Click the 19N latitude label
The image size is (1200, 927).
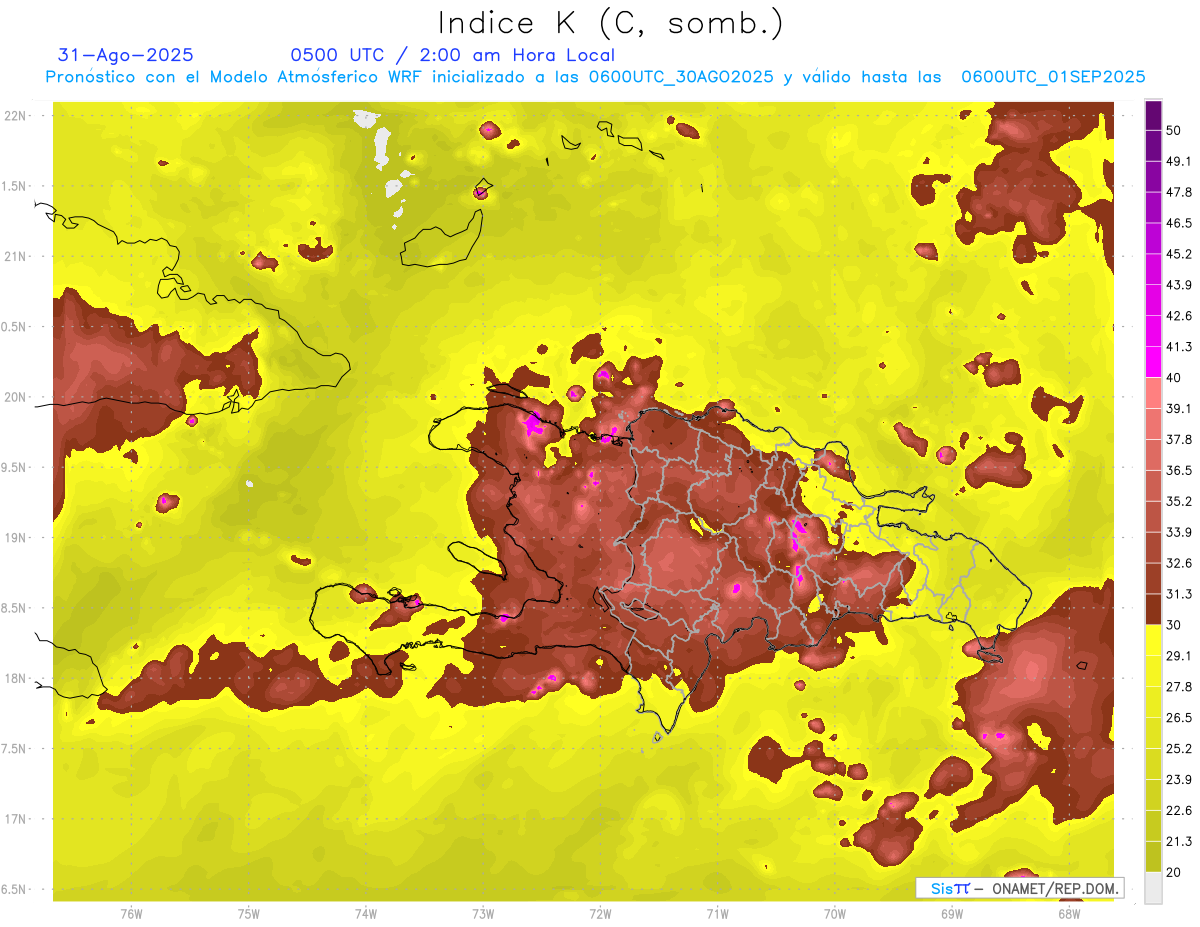[x=17, y=538]
